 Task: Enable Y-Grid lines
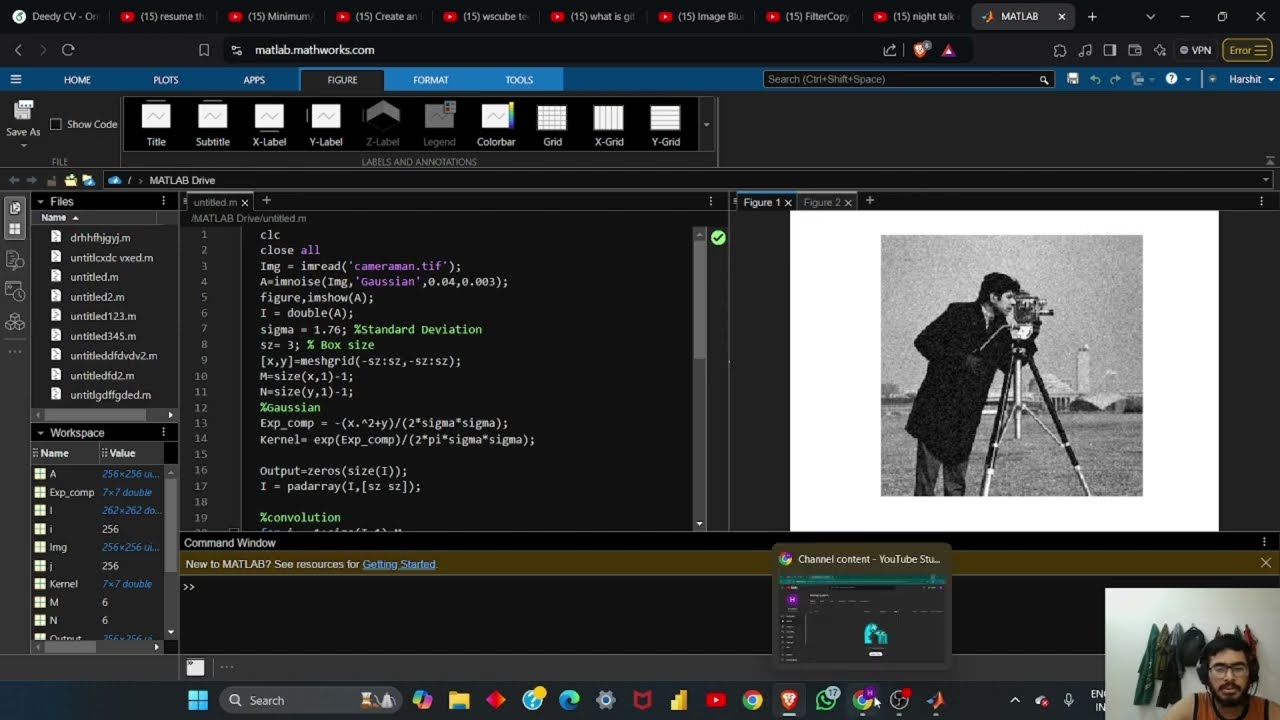click(x=665, y=125)
